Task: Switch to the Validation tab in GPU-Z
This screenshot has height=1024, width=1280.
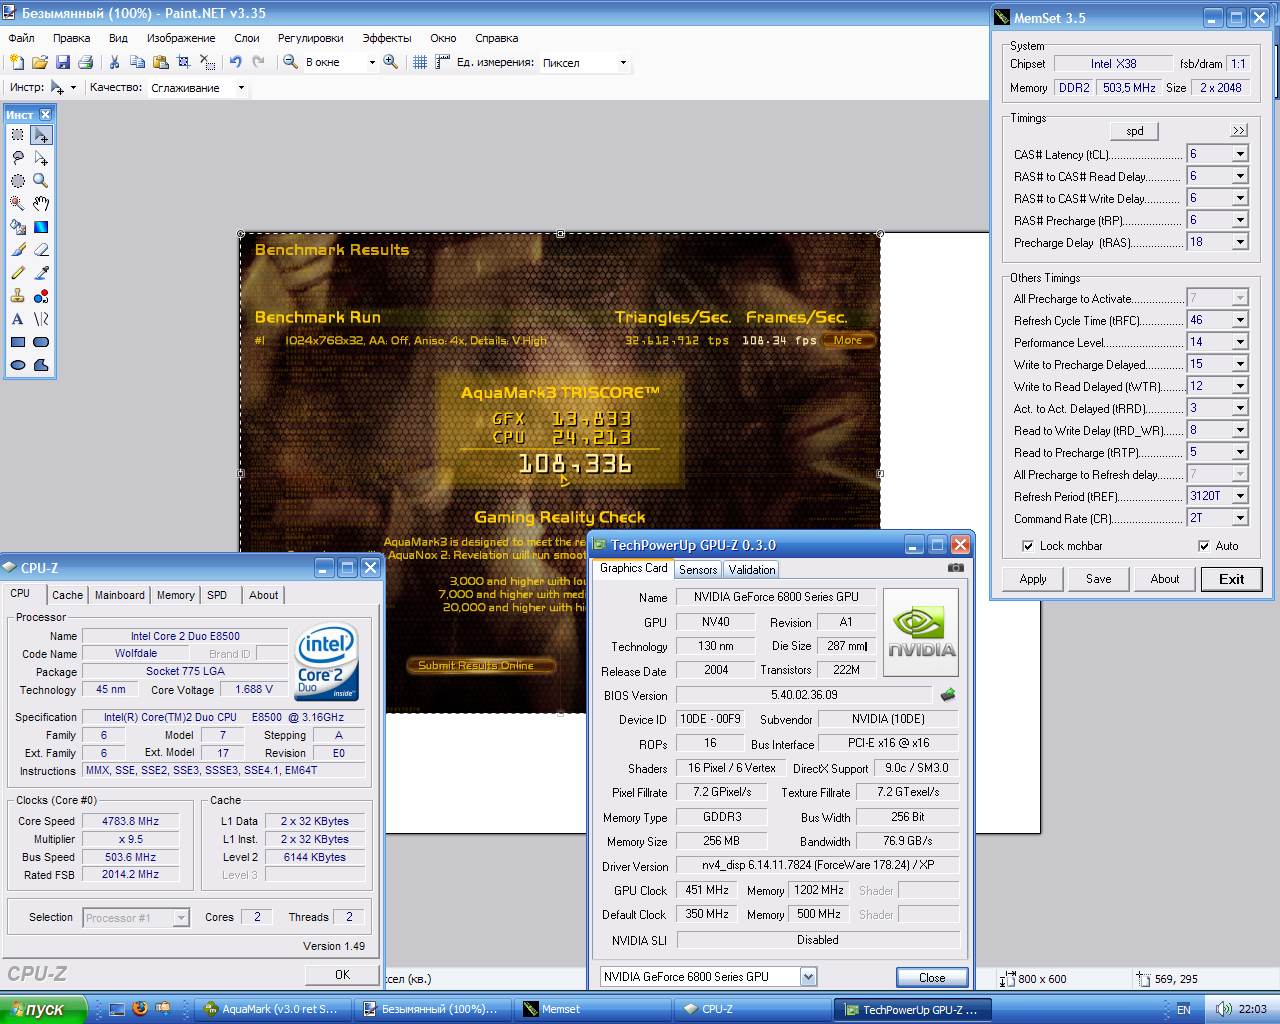Action: point(752,569)
